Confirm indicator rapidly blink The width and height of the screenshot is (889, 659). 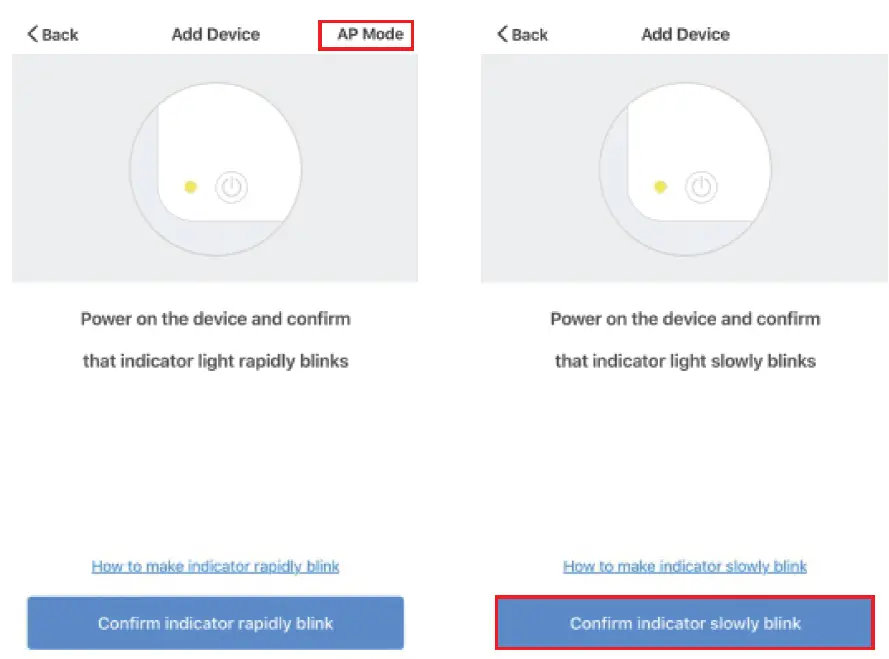click(x=215, y=623)
